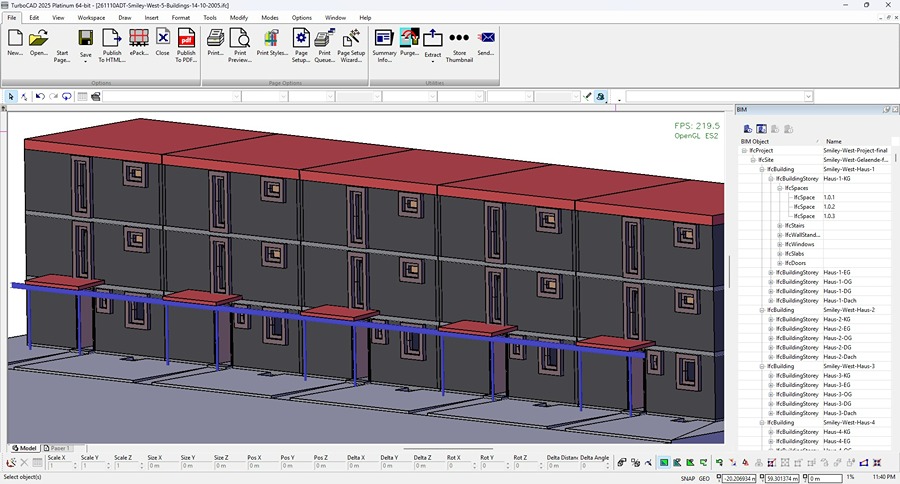Open the Modify menu

[239, 18]
